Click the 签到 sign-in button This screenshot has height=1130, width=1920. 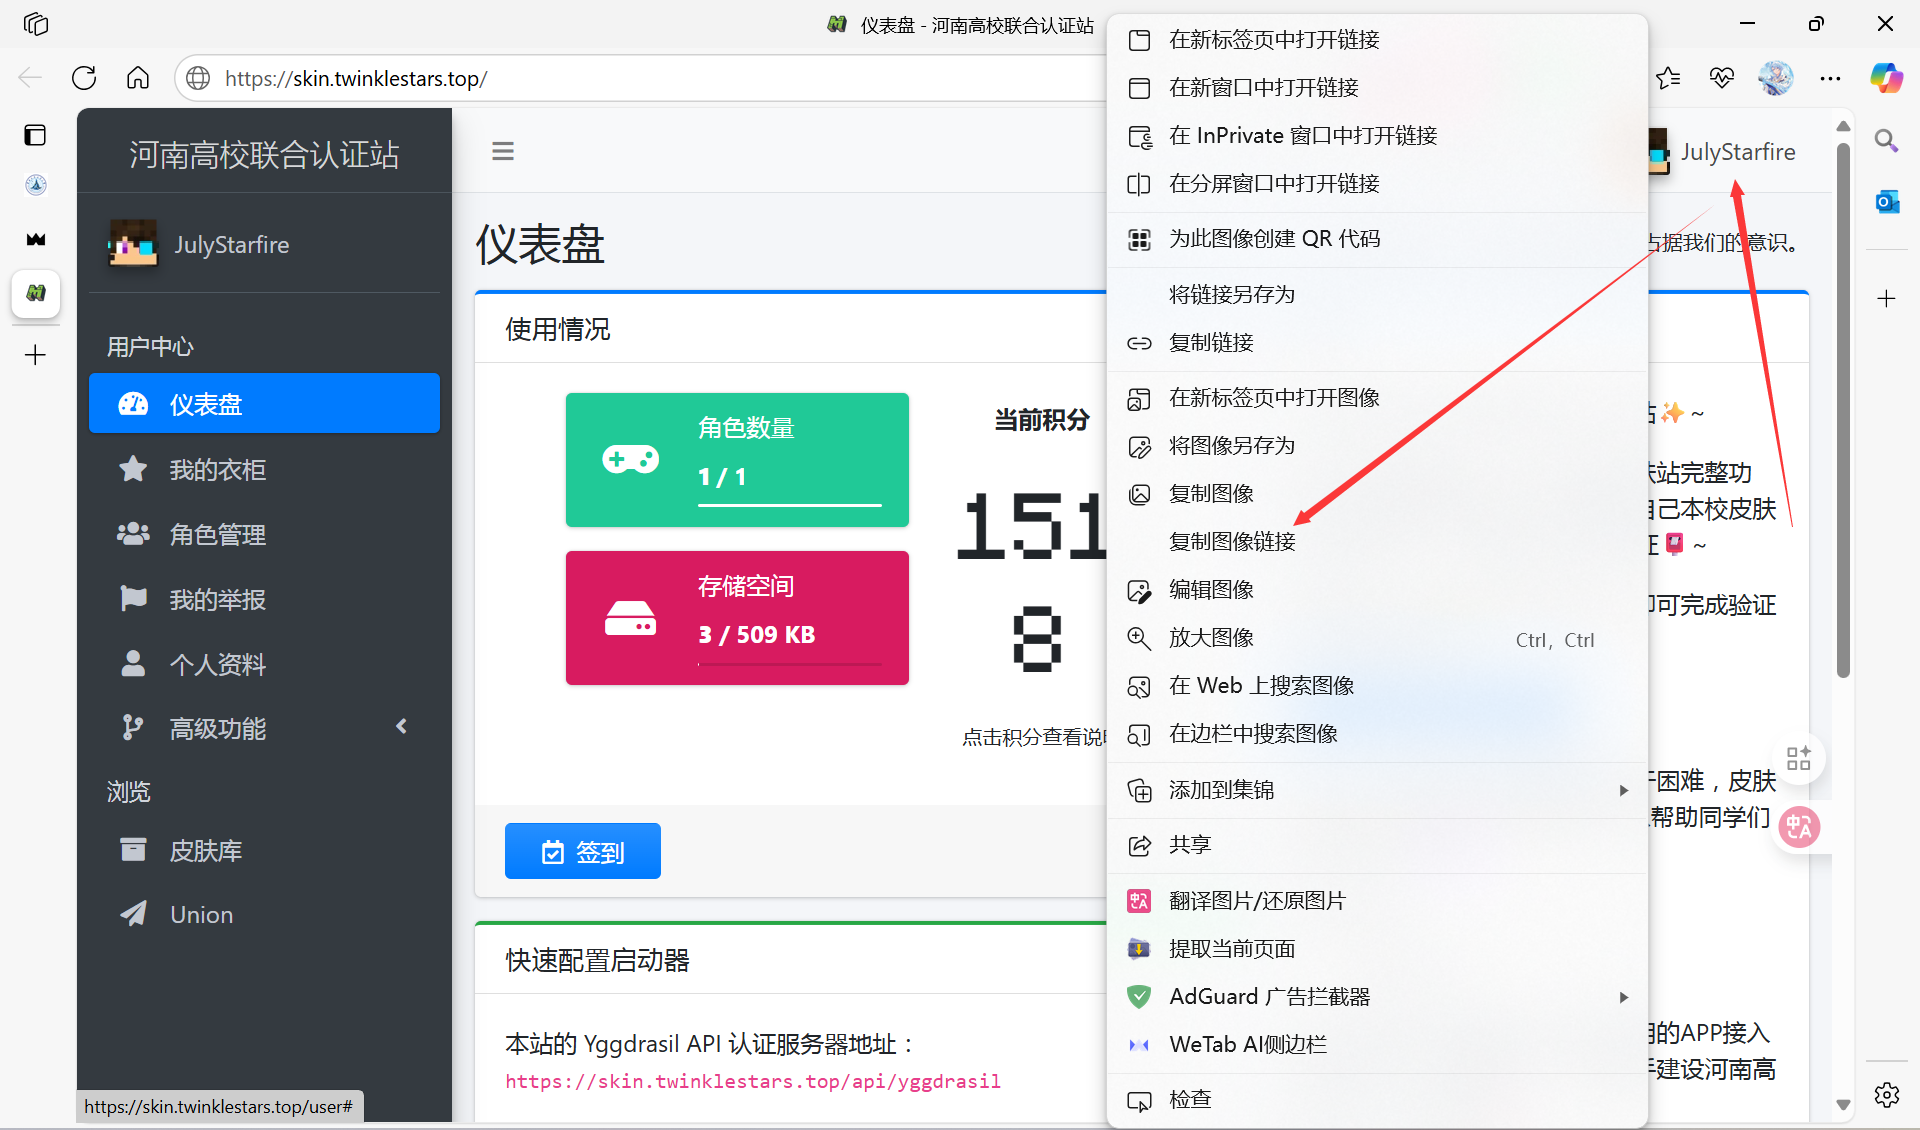[582, 851]
